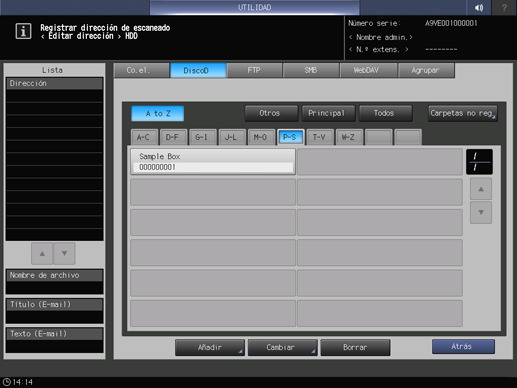
Task: Select the A-C letter tab
Action: [x=144, y=137]
